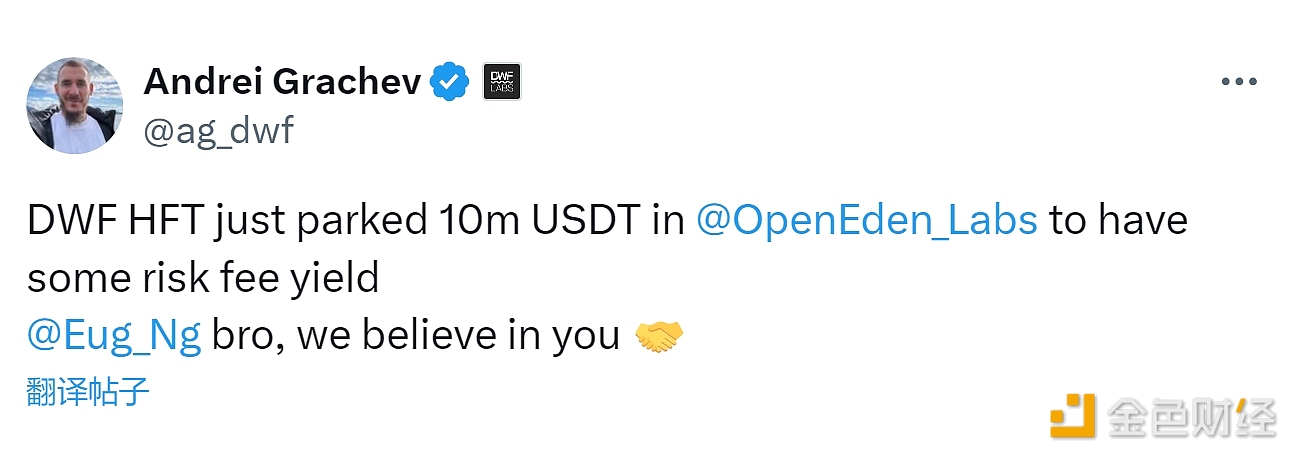Open the Andrei Grachev display name link
This screenshot has height=451, width=1289.
[x=282, y=82]
